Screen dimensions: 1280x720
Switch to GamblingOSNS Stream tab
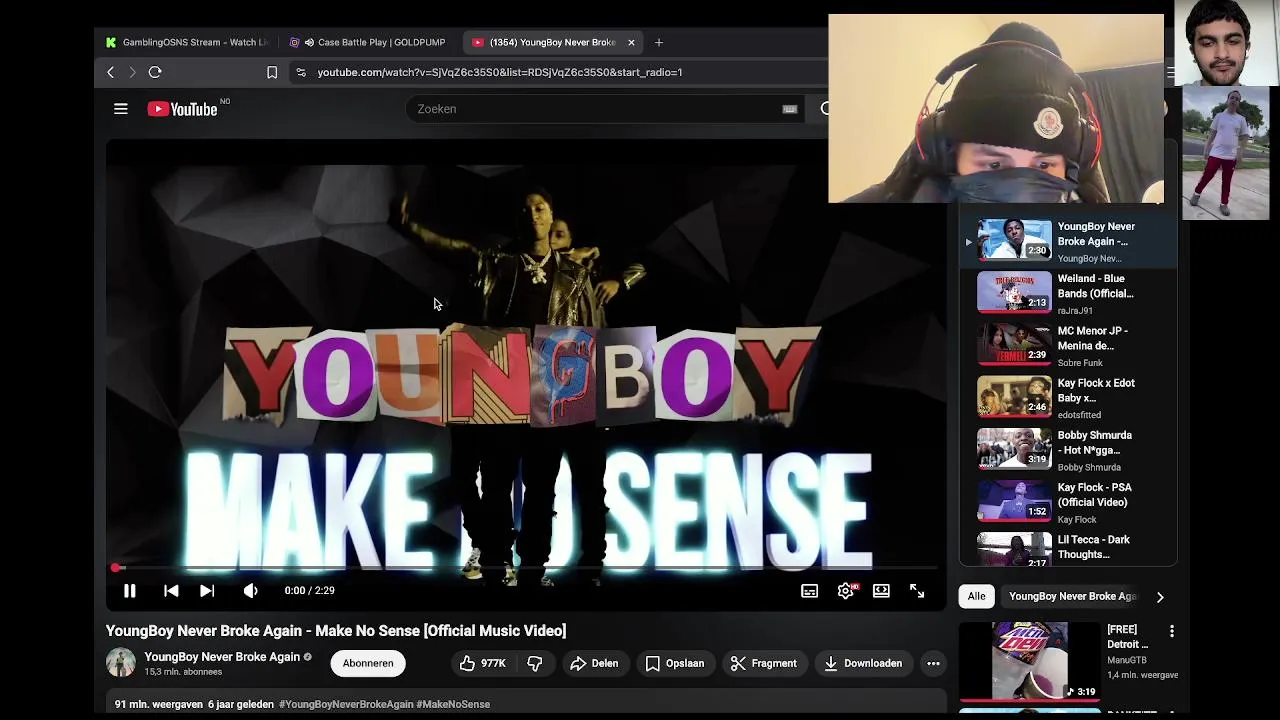(187, 42)
